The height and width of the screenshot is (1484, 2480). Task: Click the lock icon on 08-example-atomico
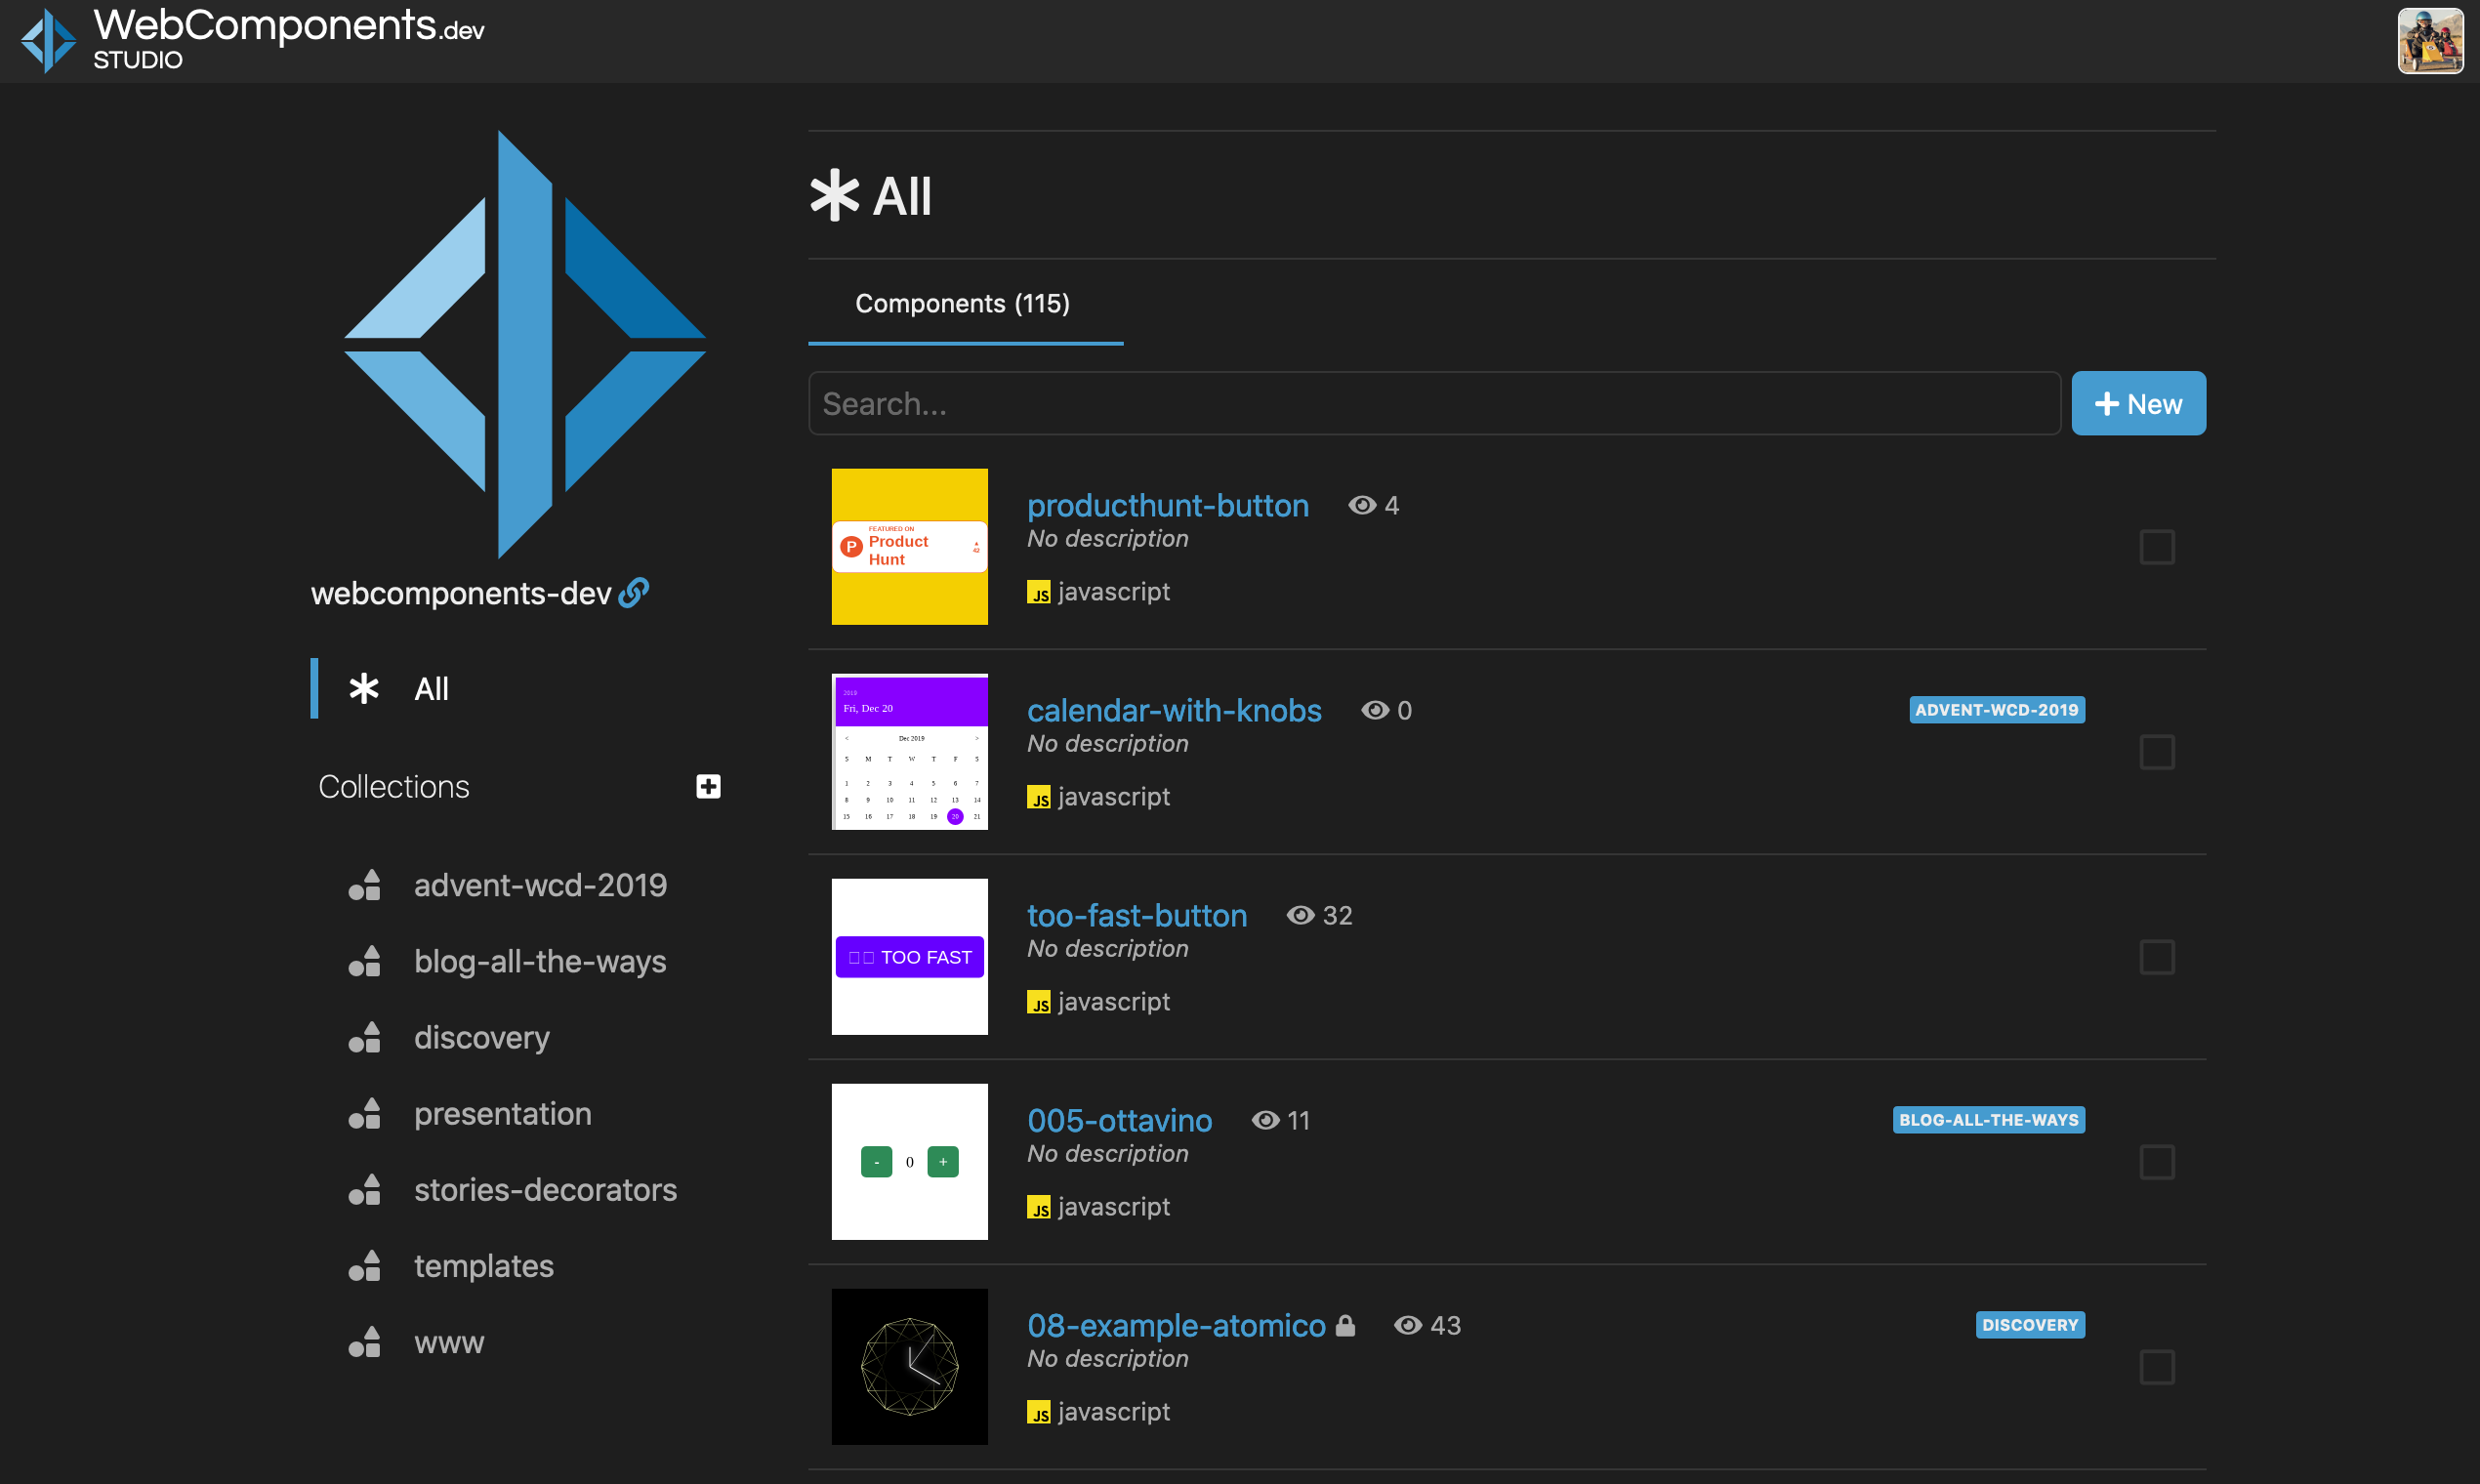tap(1345, 1324)
